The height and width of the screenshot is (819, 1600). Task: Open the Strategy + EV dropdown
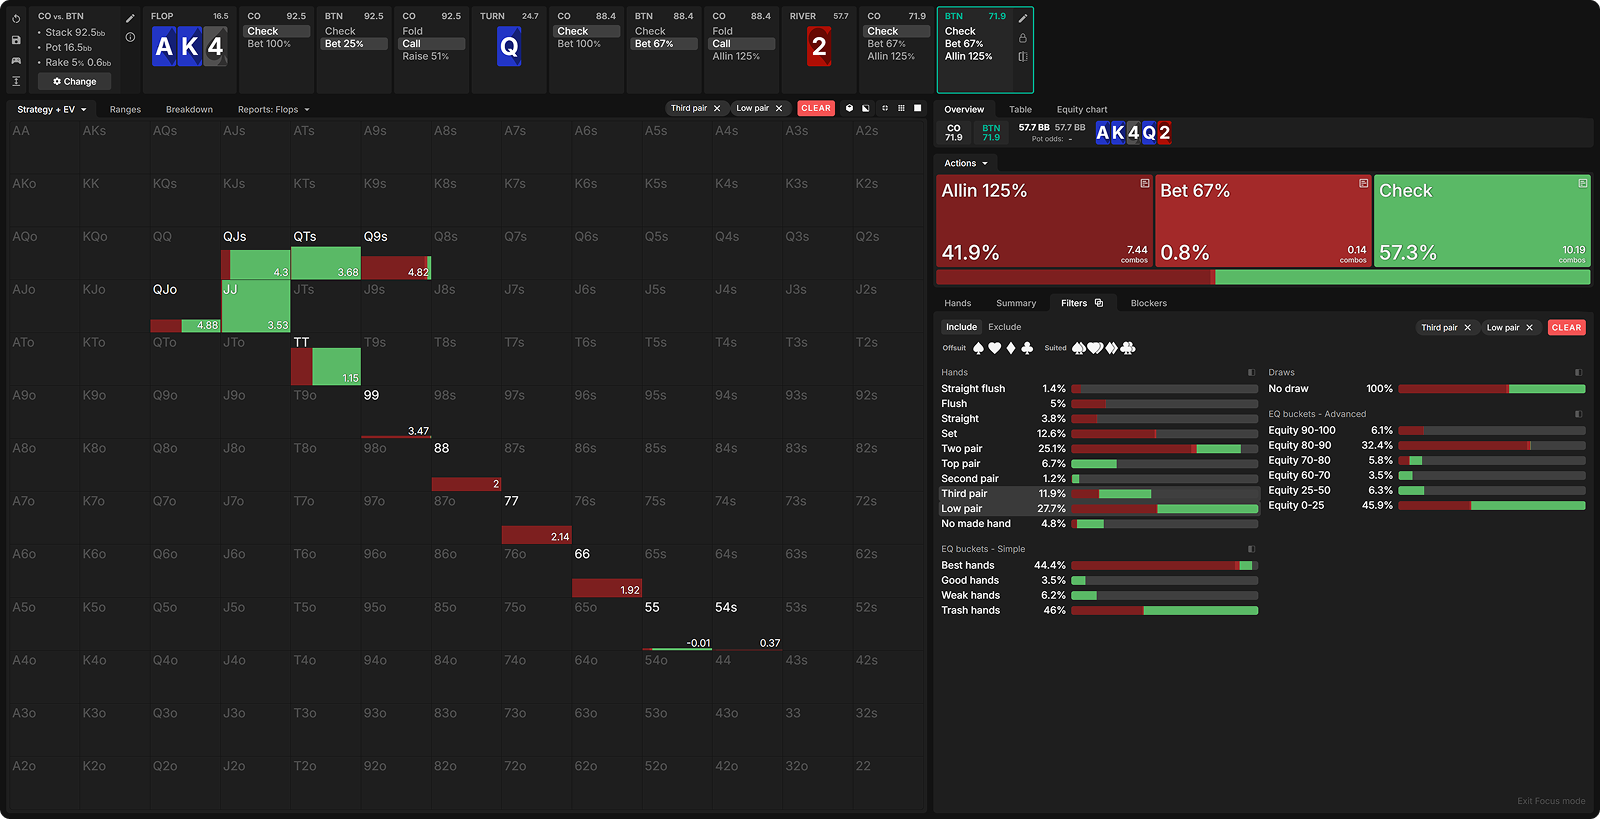(x=52, y=109)
